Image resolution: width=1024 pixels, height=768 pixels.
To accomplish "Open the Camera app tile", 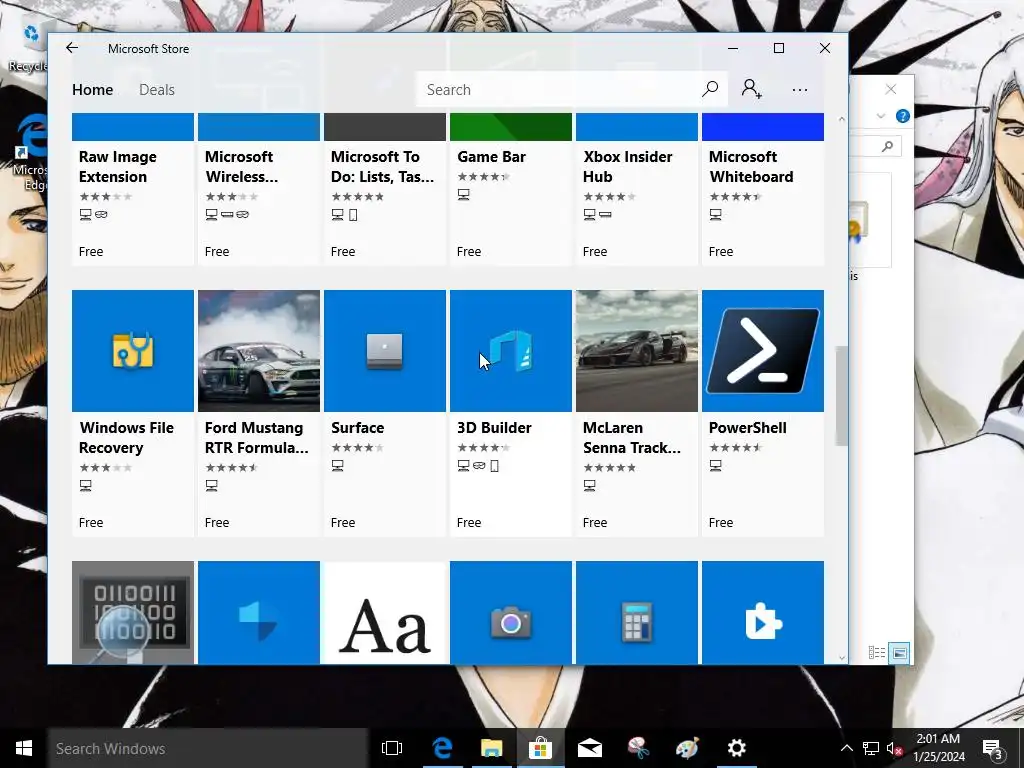I will pyautogui.click(x=511, y=613).
